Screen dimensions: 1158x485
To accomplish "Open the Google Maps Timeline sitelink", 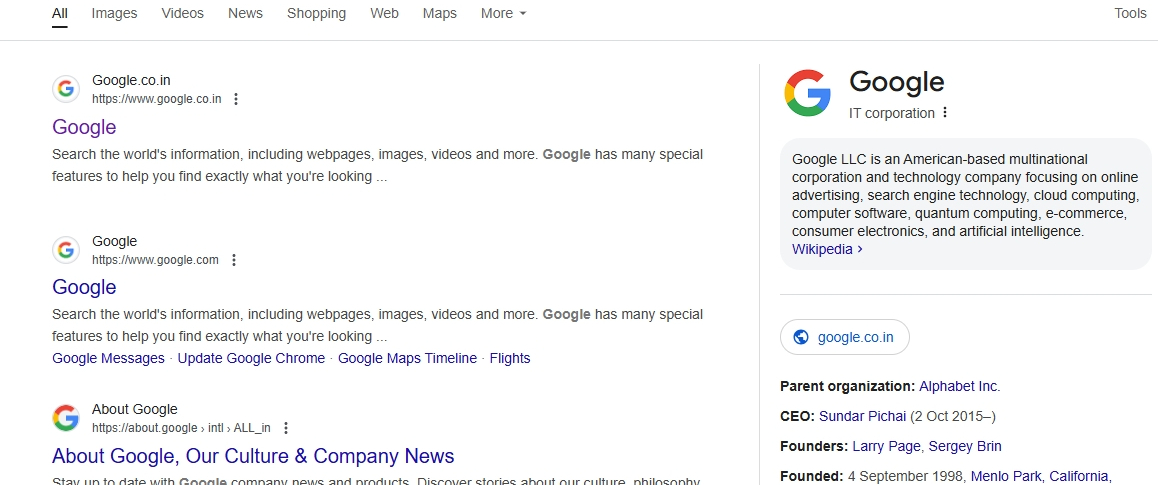I will [x=408, y=358].
